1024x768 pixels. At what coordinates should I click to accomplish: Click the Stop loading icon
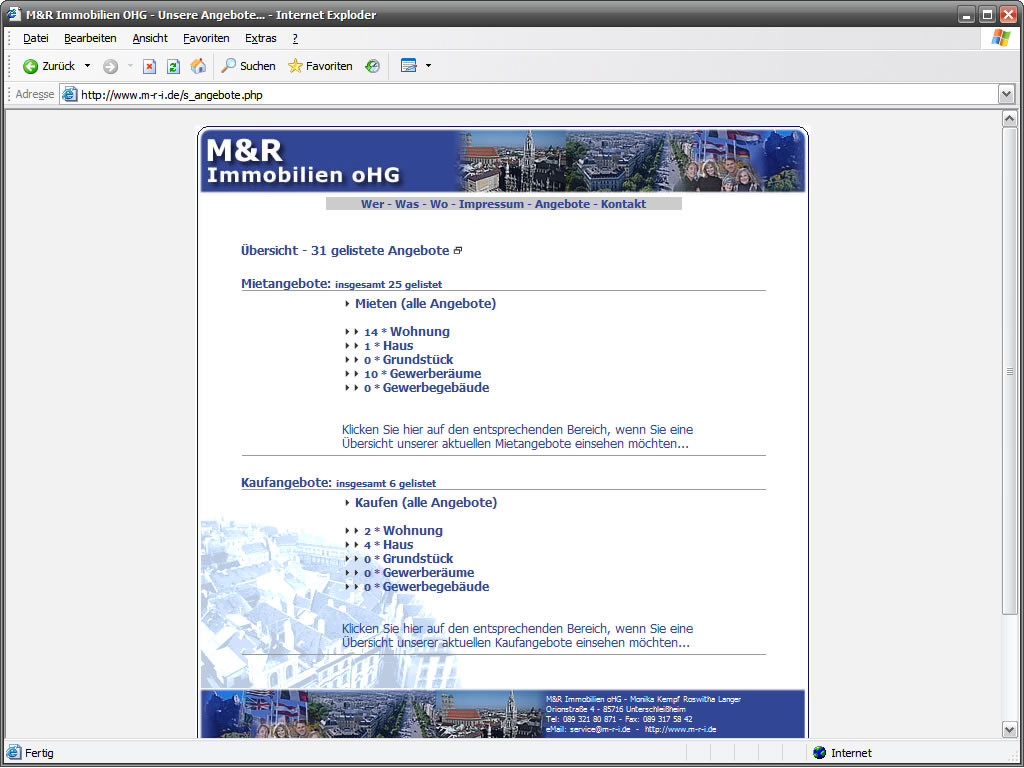(149, 66)
